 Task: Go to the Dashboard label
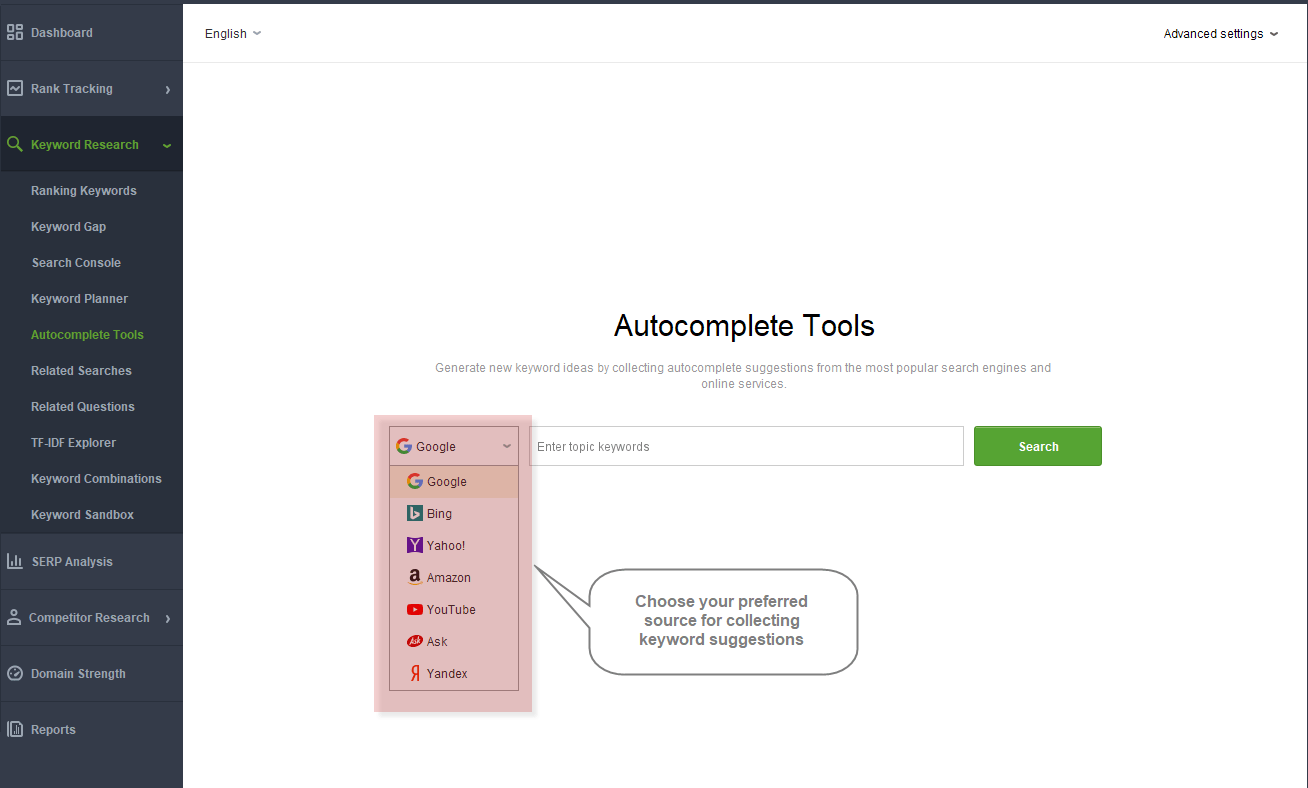(61, 32)
